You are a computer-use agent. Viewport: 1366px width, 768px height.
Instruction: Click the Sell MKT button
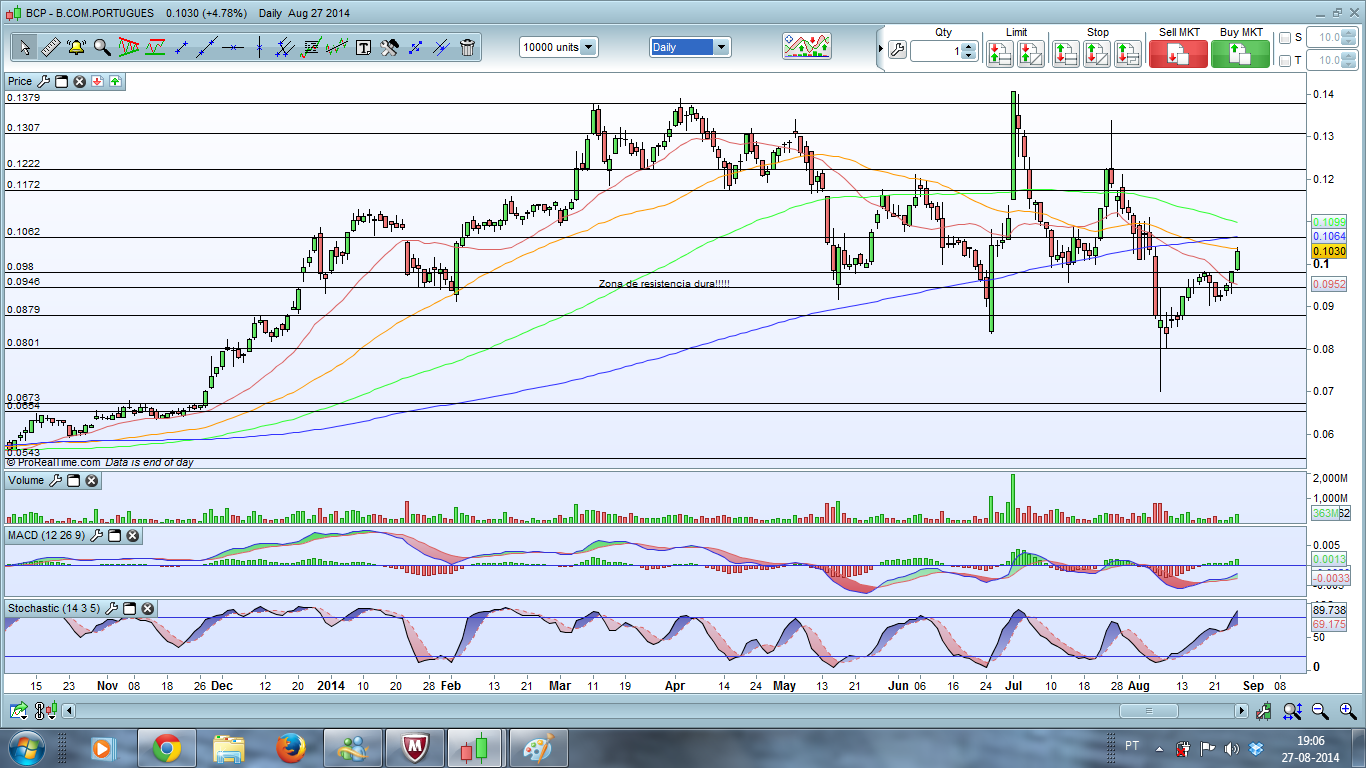pyautogui.click(x=1178, y=54)
